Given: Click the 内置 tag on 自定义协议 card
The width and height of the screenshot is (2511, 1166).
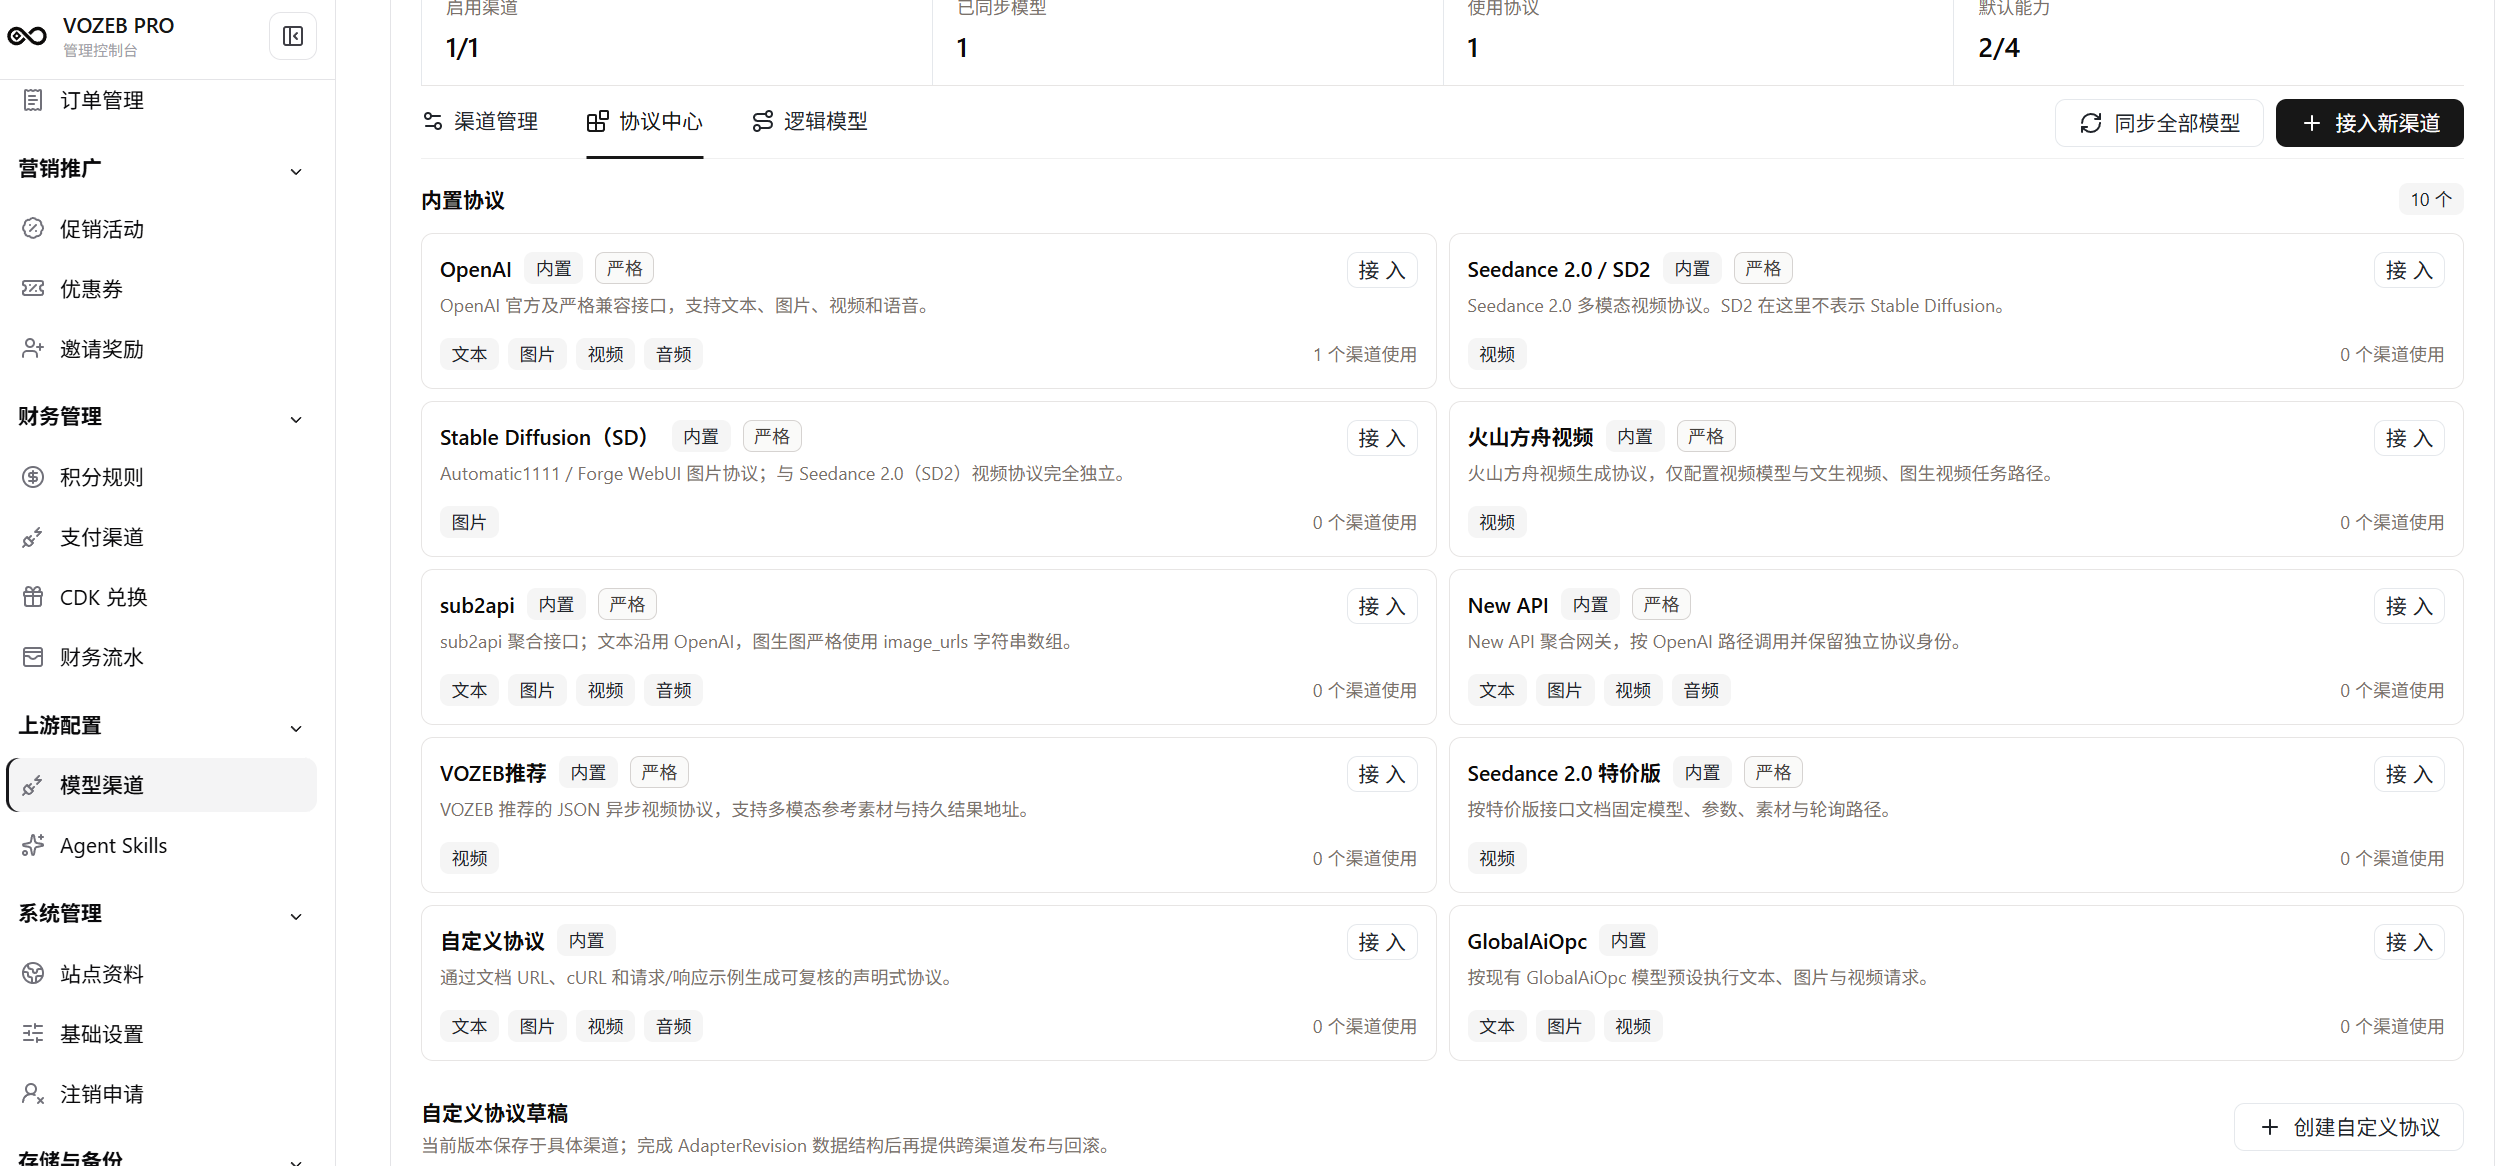Looking at the screenshot, I should point(586,941).
